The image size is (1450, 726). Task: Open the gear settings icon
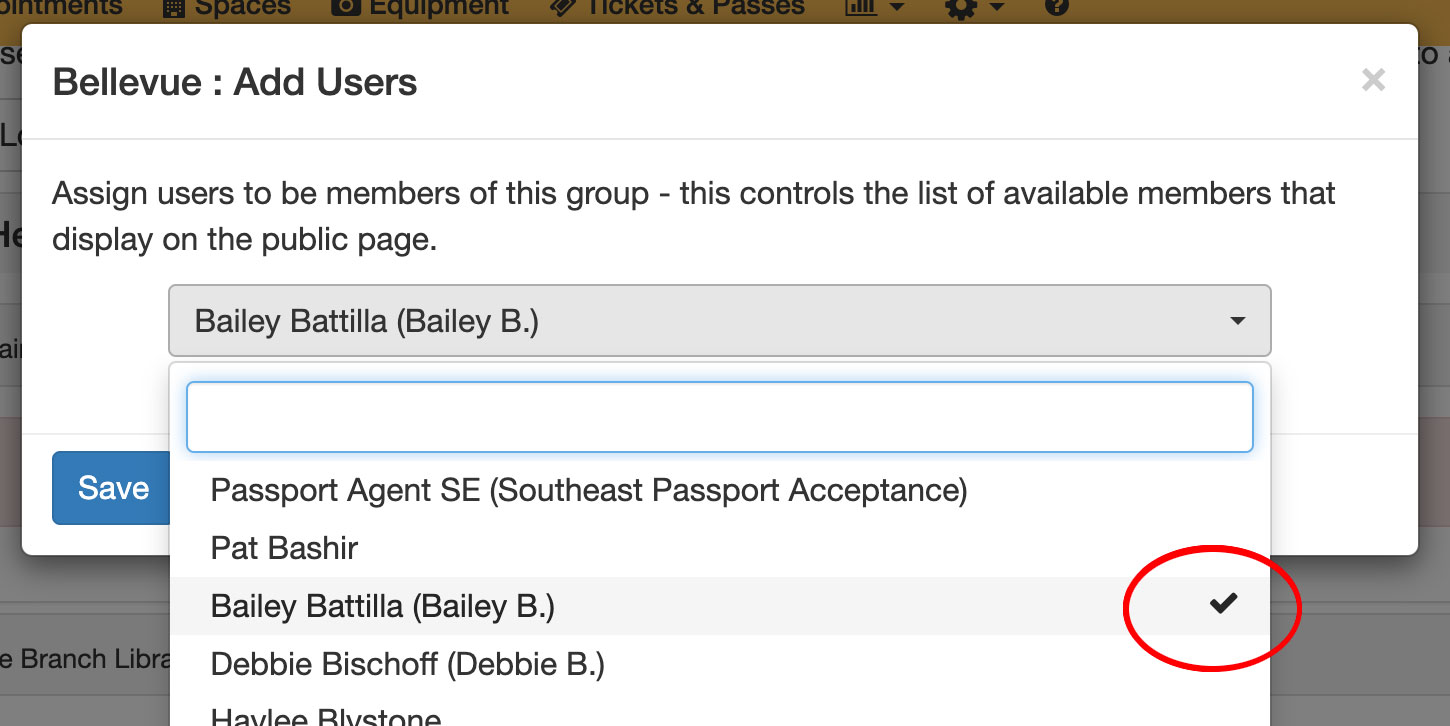(960, 7)
